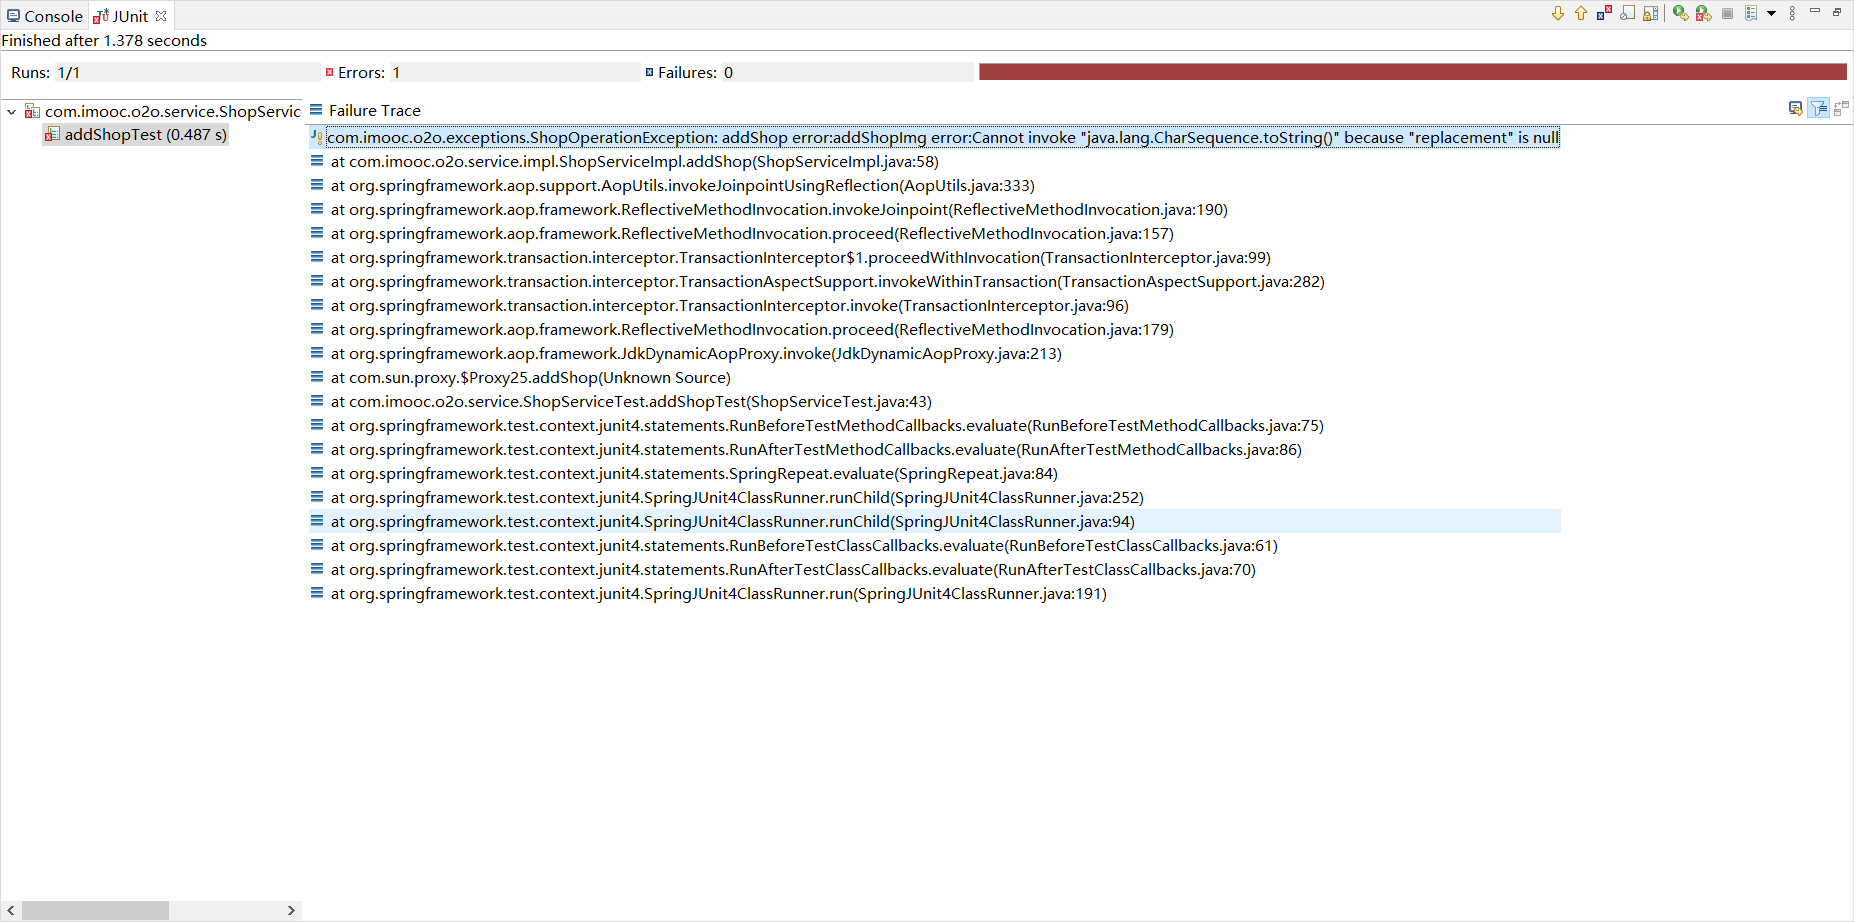Select ShopServiceTest.addShopTest trace line
This screenshot has height=922, width=1854.
pyautogui.click(x=631, y=401)
